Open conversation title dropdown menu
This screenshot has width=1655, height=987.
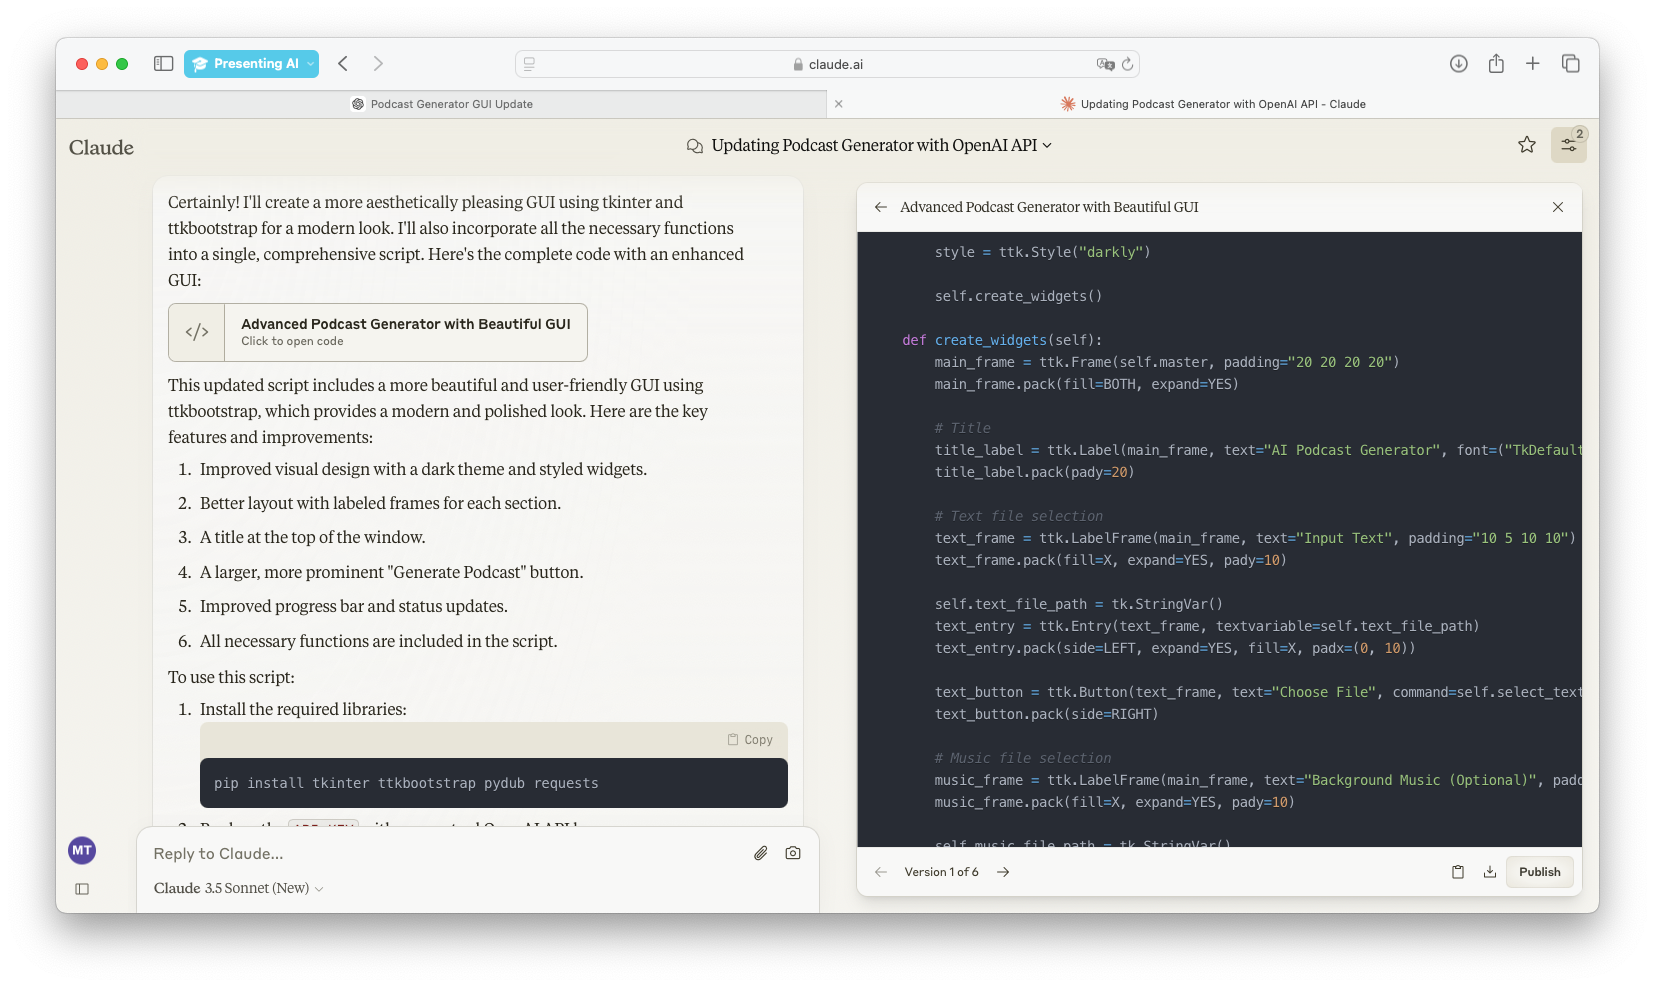(870, 146)
